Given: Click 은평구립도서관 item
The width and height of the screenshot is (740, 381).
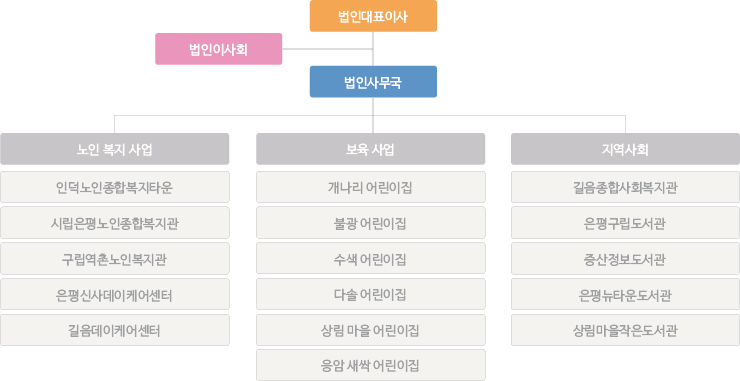Looking at the screenshot, I should (625, 222).
